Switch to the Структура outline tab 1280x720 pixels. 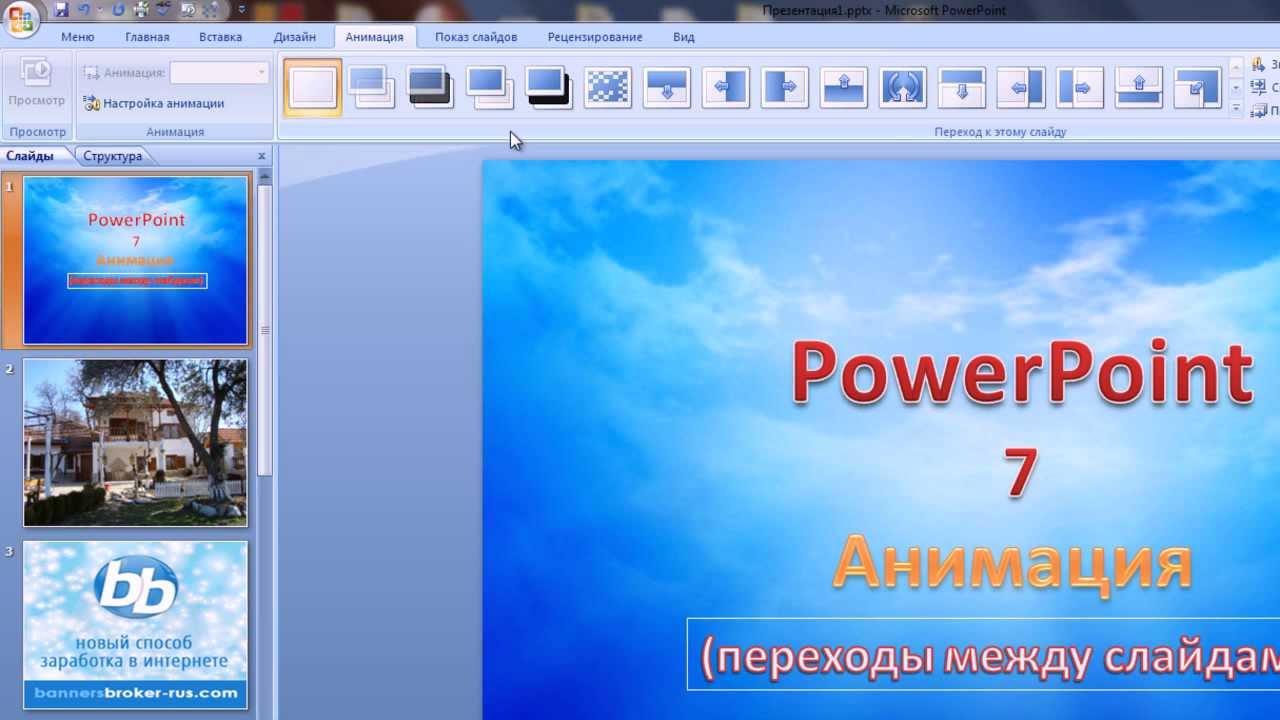(x=112, y=156)
